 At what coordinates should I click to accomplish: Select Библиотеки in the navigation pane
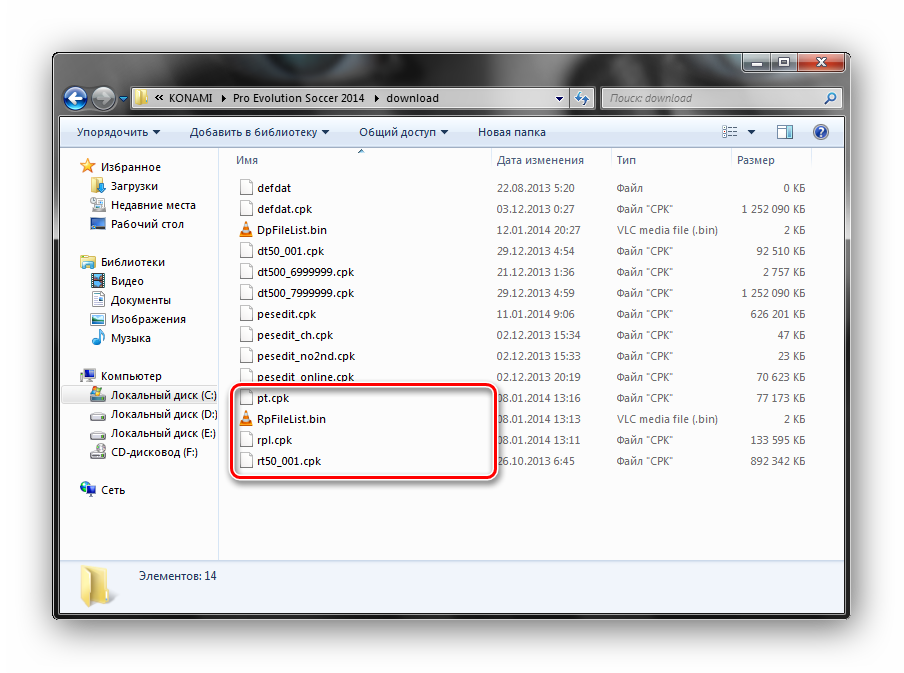pos(133,262)
